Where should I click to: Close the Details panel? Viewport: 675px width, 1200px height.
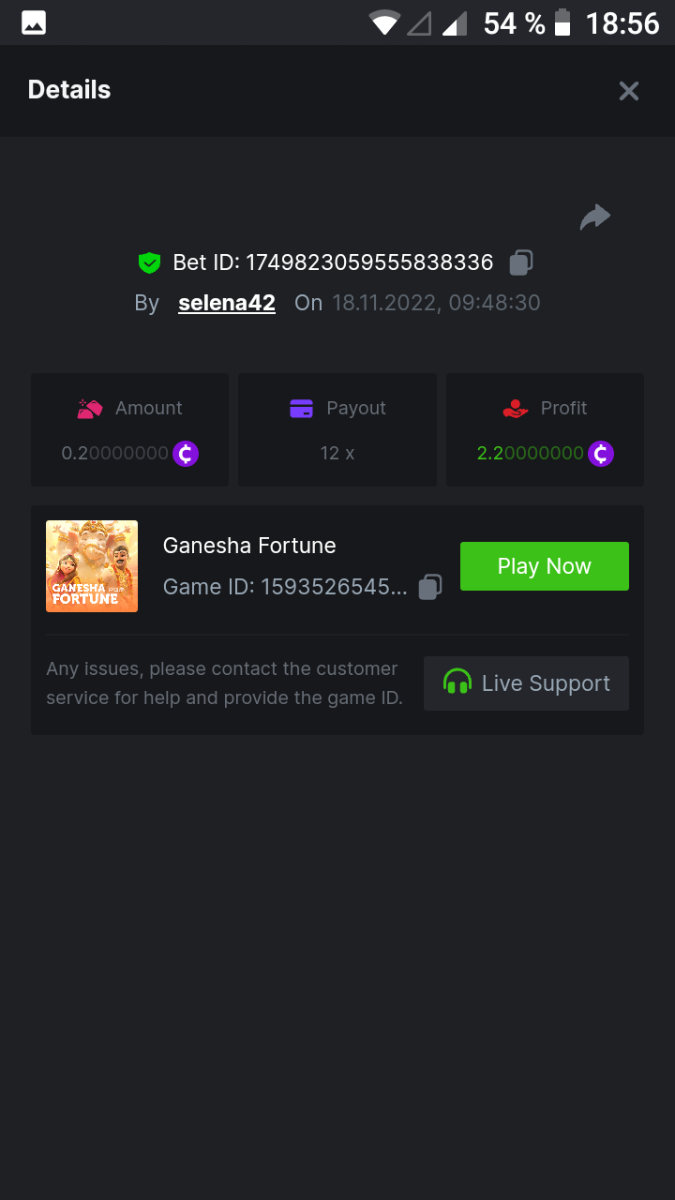629,91
